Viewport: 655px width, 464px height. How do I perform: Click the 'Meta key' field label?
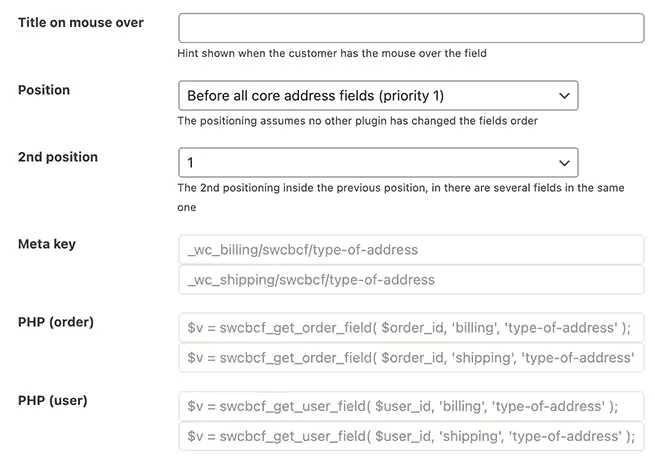coord(47,244)
